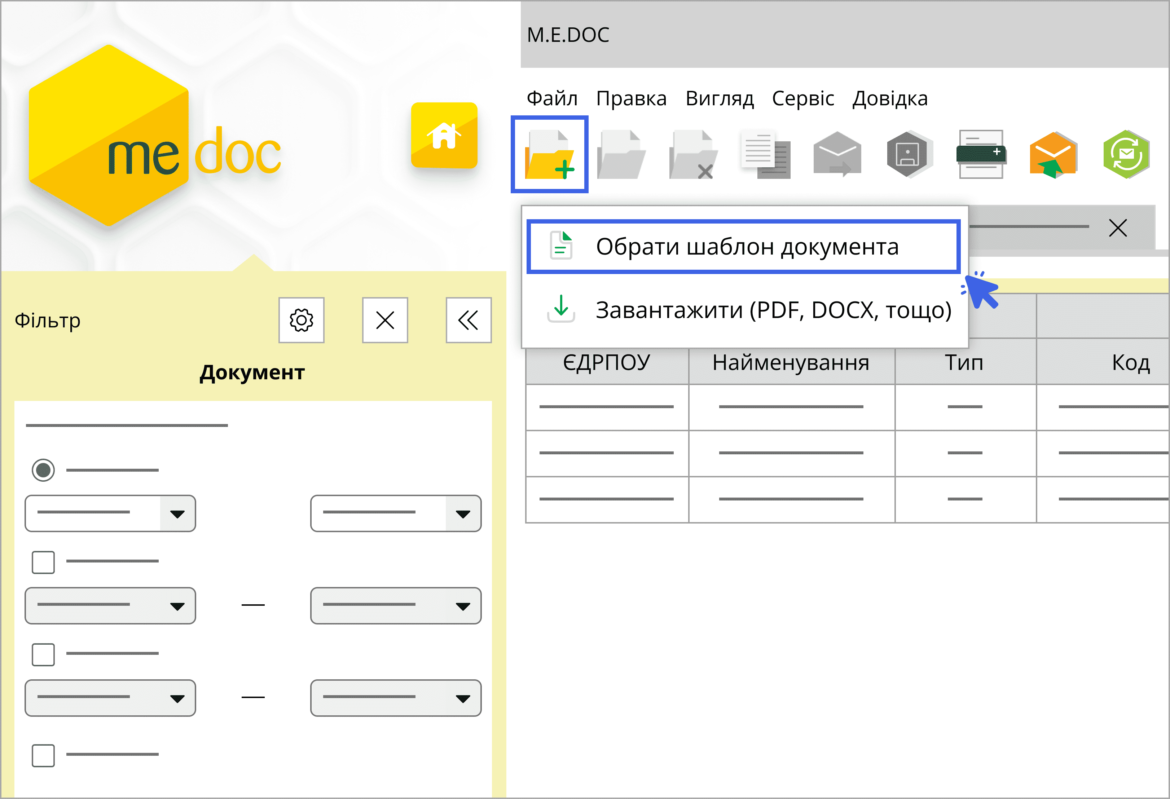Screen dimensions: 1170x799
Task: Click the delete document folder icon with X
Action: coord(692,154)
